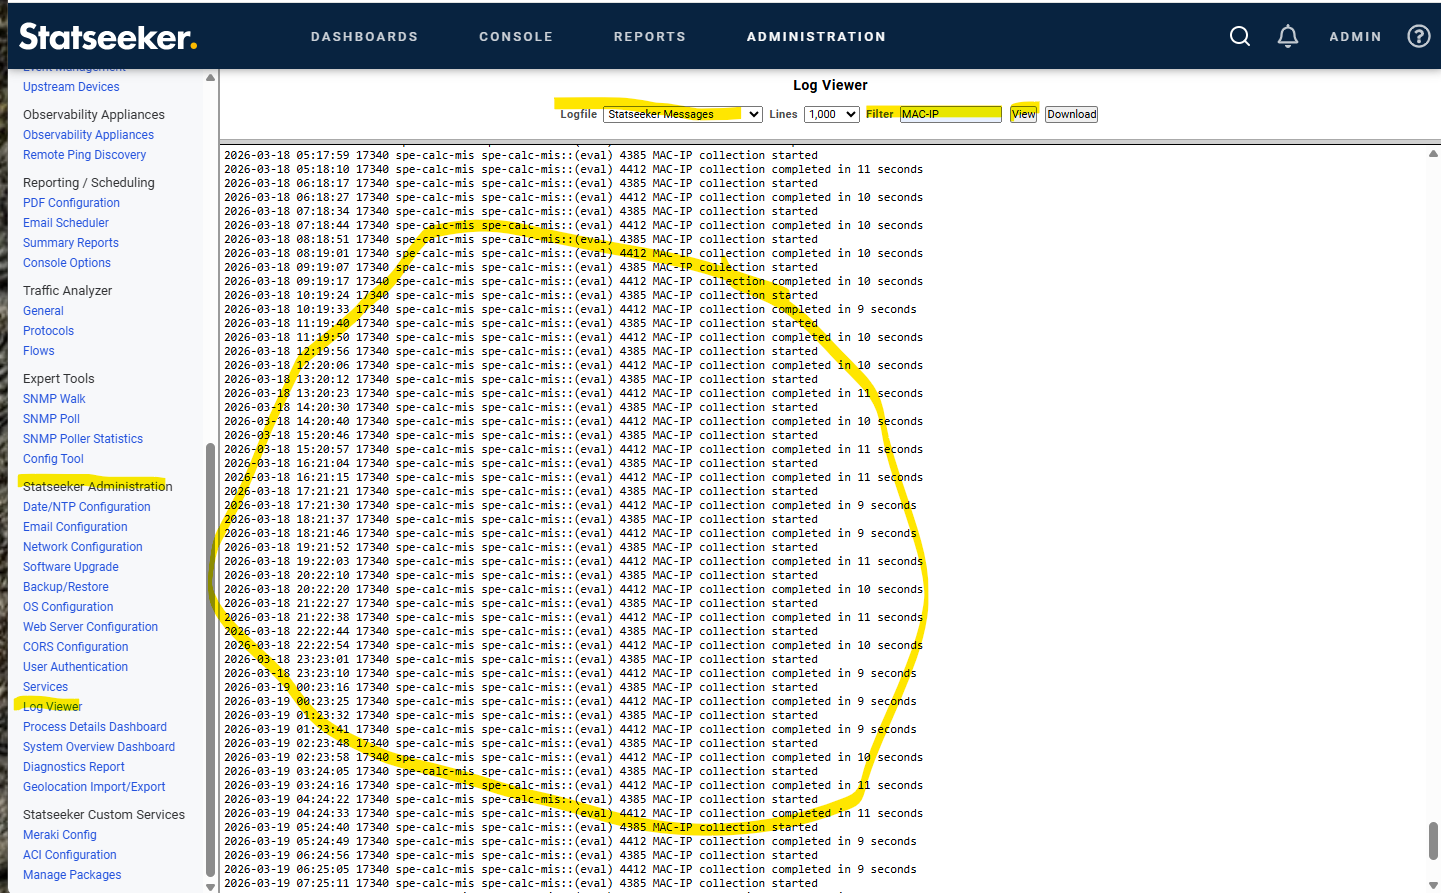Expand the Logfile dropdown

(682, 114)
